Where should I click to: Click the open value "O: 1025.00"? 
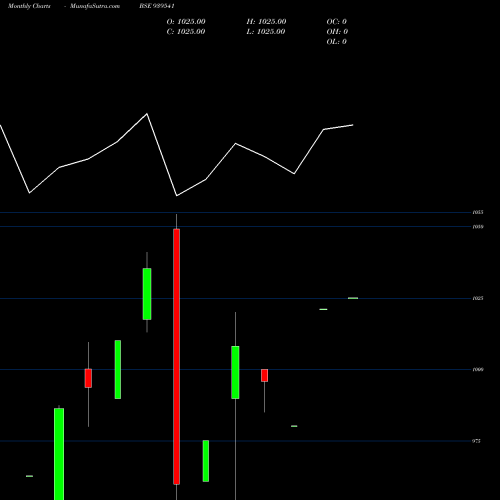[x=186, y=22]
